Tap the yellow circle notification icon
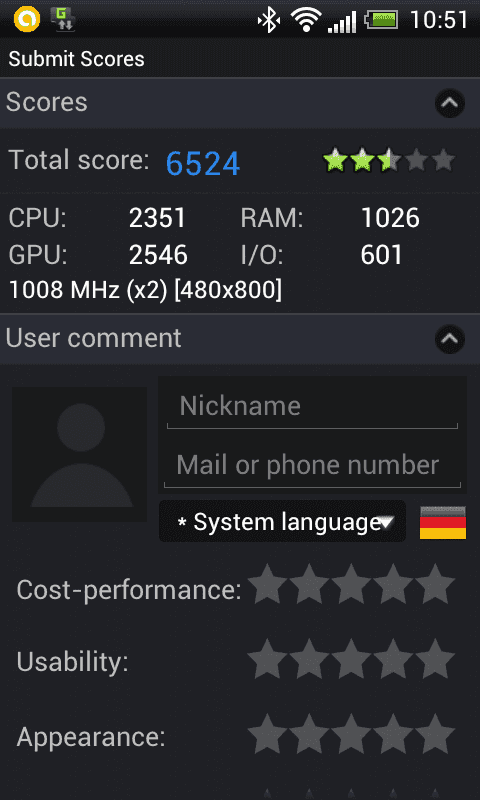 (x=27, y=19)
